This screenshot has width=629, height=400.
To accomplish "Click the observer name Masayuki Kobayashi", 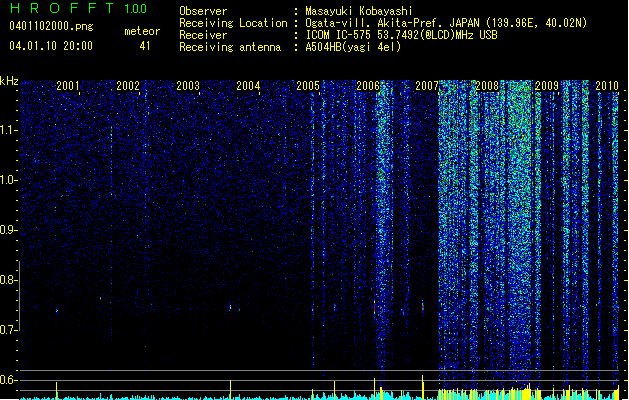I will [x=359, y=11].
